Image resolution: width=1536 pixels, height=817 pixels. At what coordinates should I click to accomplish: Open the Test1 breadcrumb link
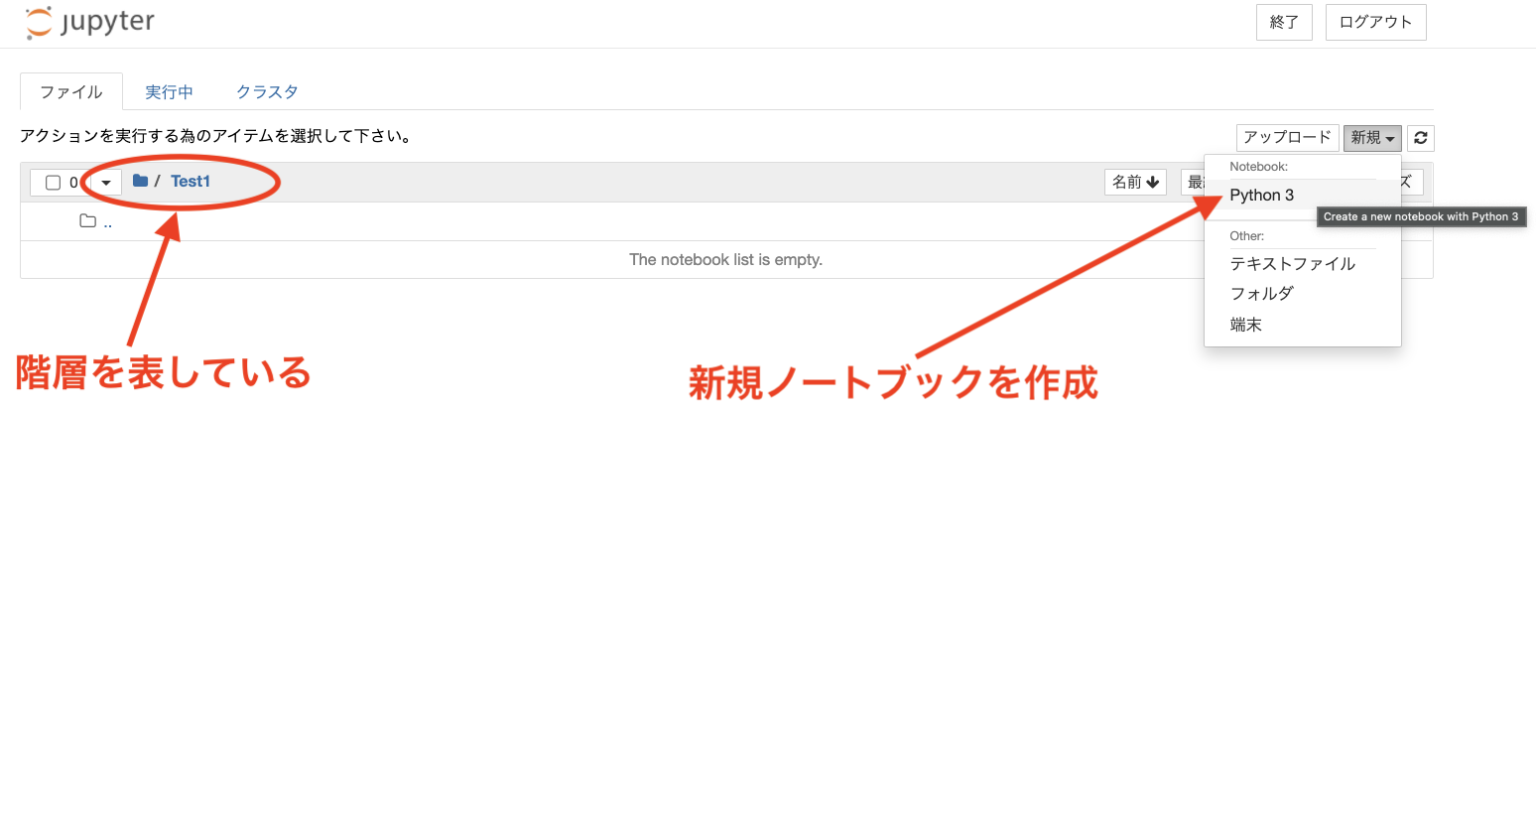coord(190,181)
